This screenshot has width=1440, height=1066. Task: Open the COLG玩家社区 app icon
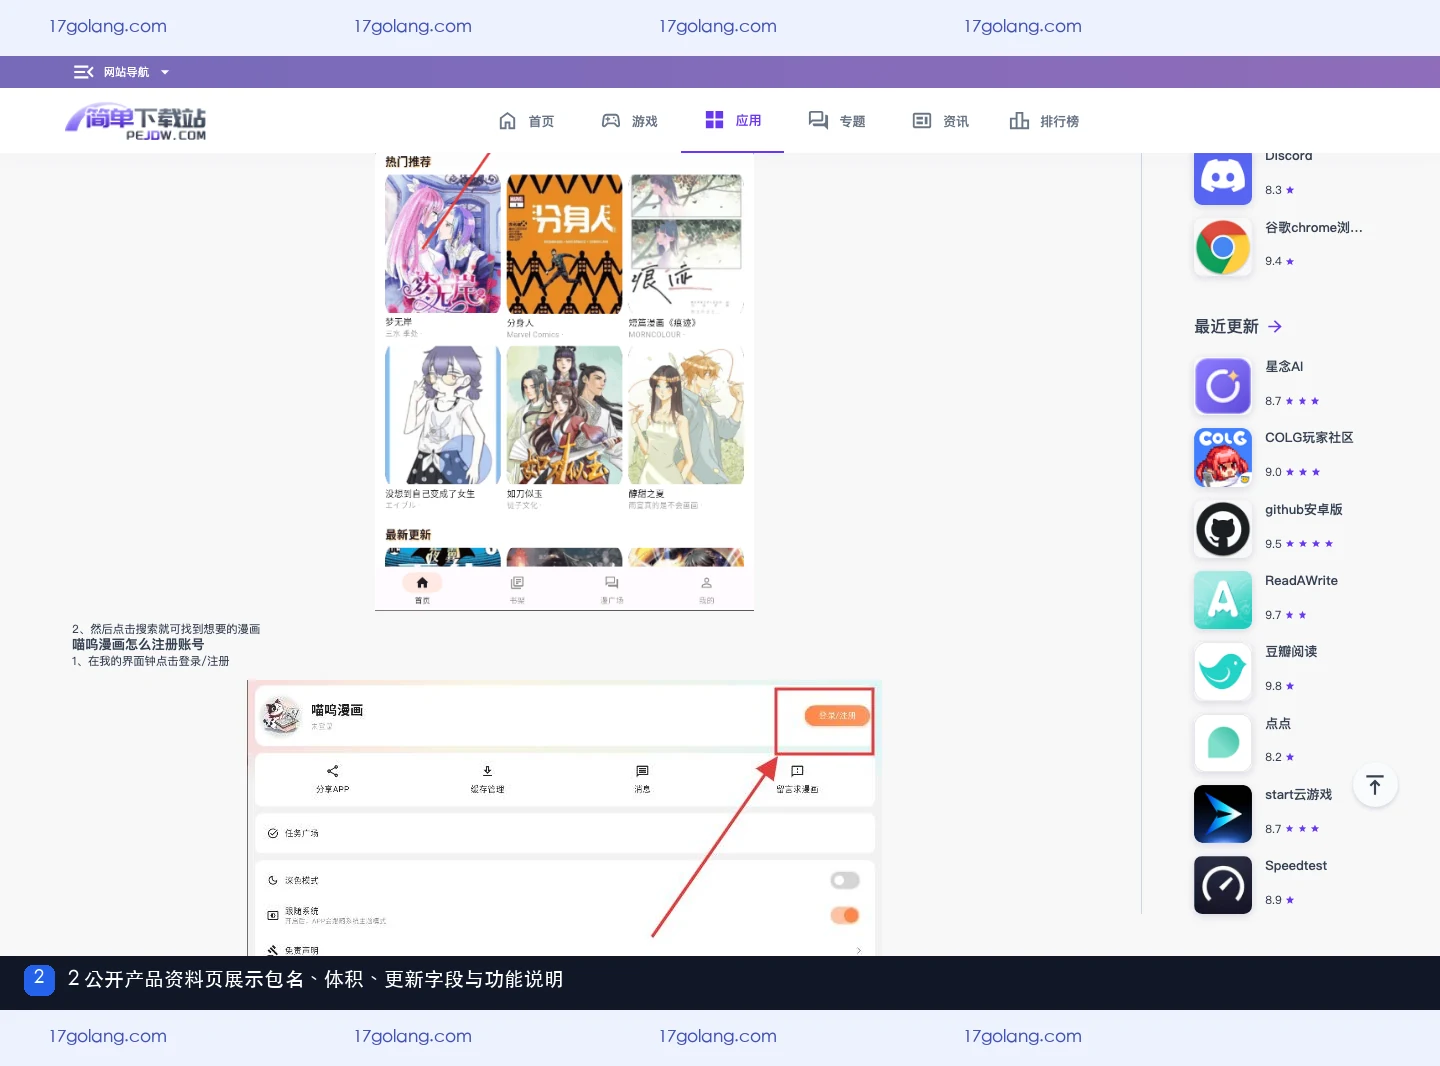[1222, 457]
